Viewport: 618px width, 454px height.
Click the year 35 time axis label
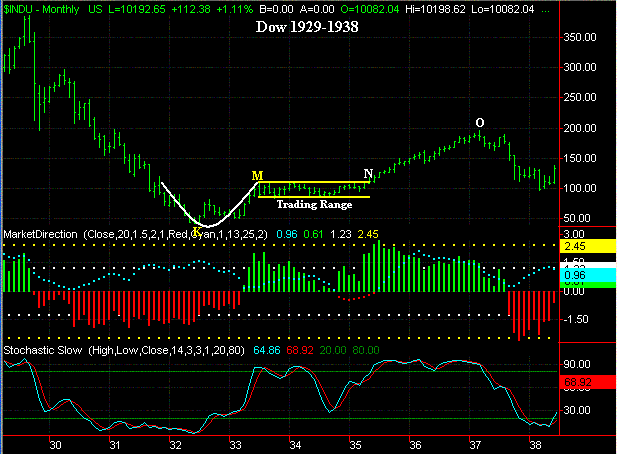[356, 445]
